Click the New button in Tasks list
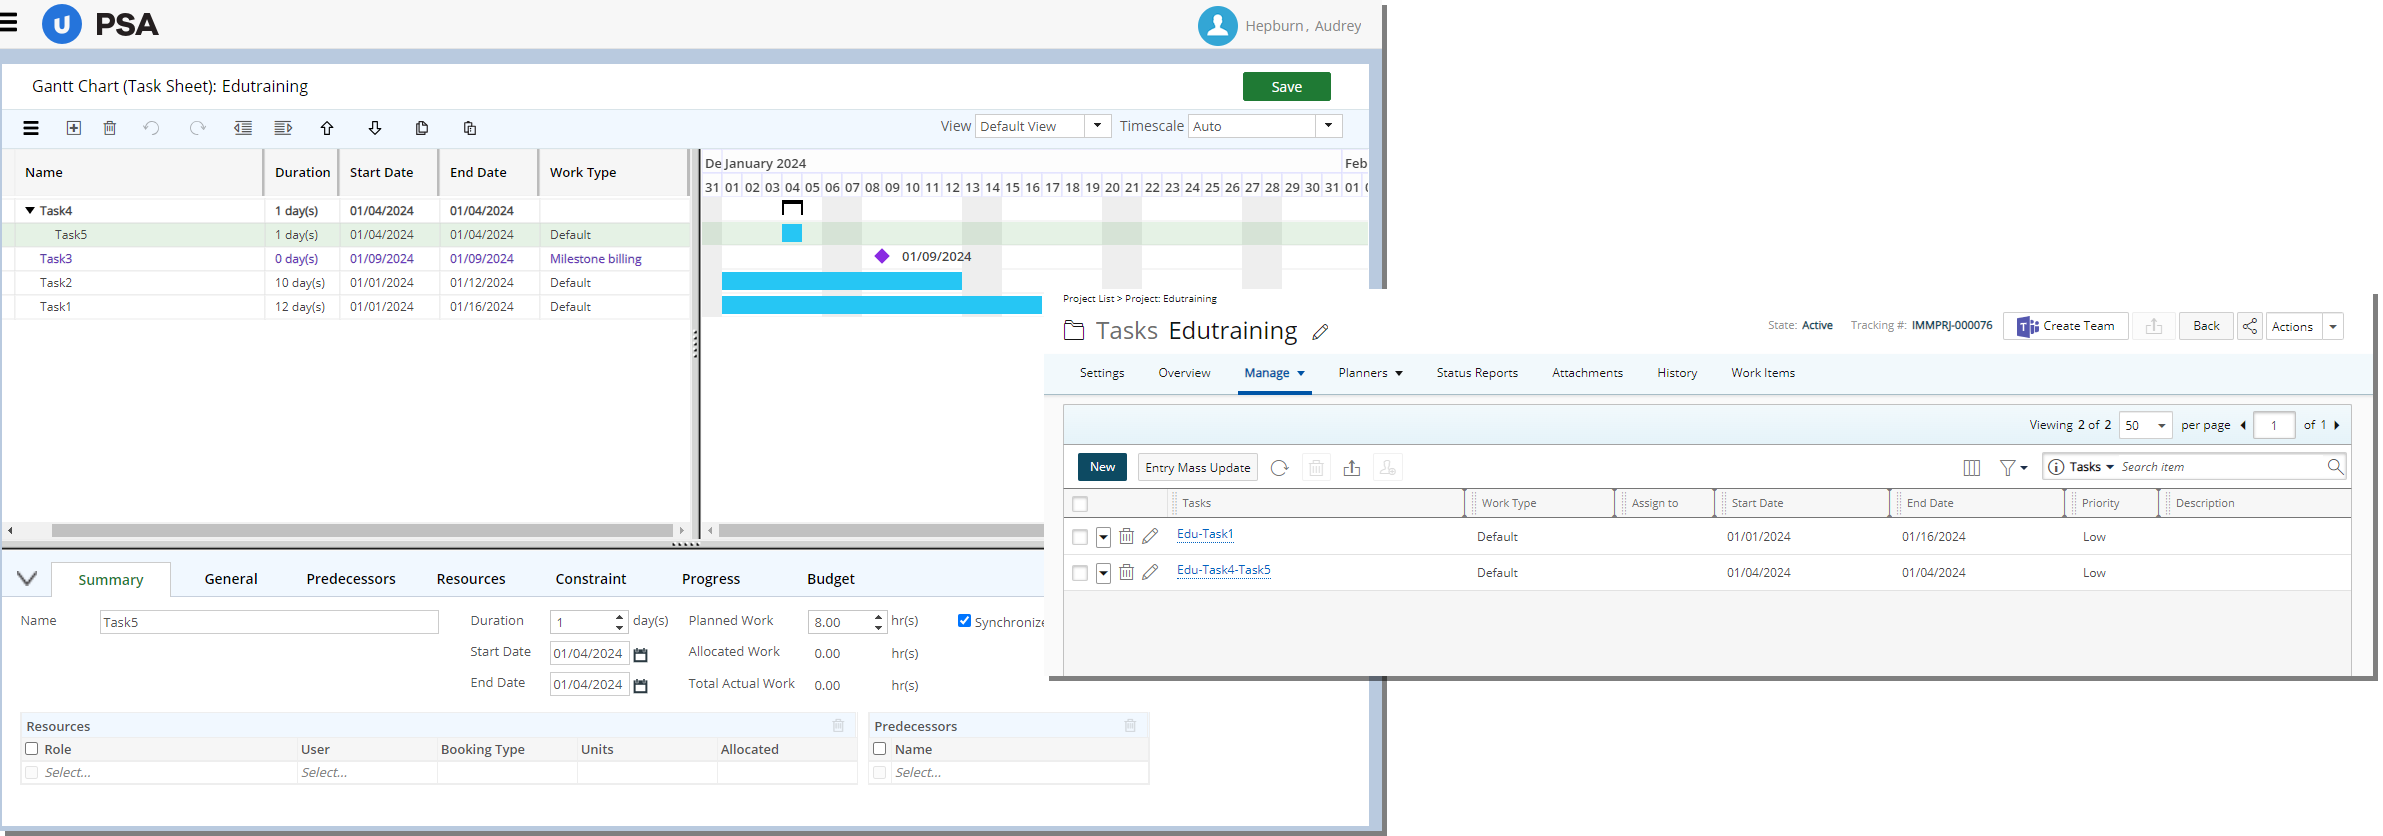Image resolution: width=2383 pixels, height=836 pixels. coord(1102,467)
